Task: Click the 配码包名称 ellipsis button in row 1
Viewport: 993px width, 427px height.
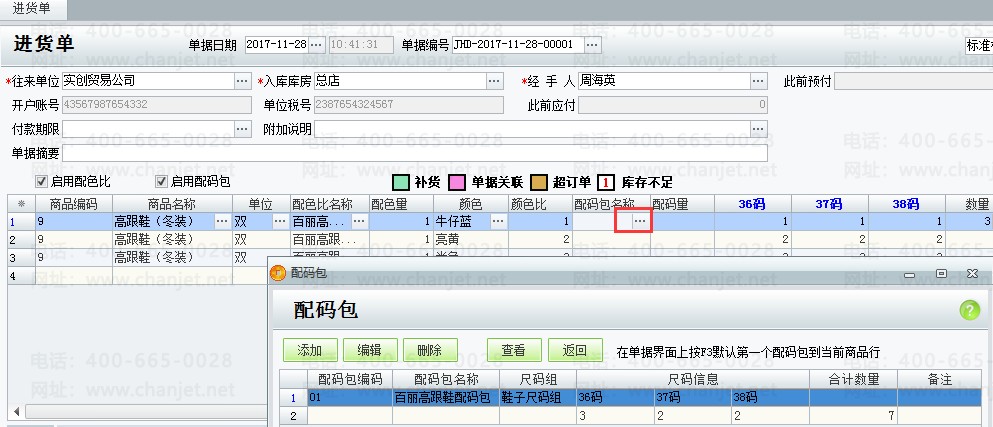Action: pyautogui.click(x=639, y=221)
